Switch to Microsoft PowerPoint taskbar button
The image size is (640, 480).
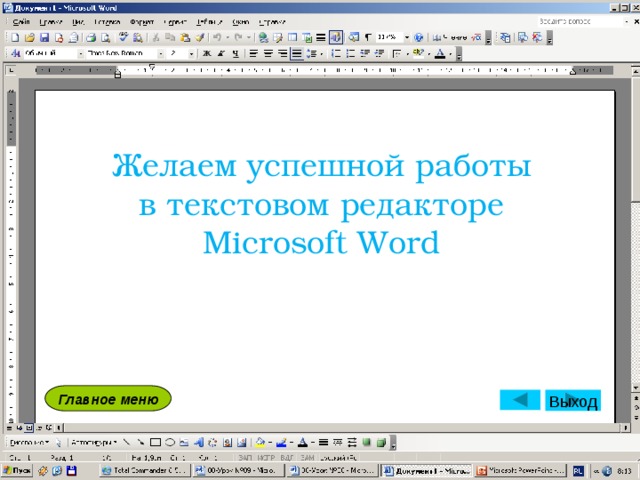coord(521,471)
